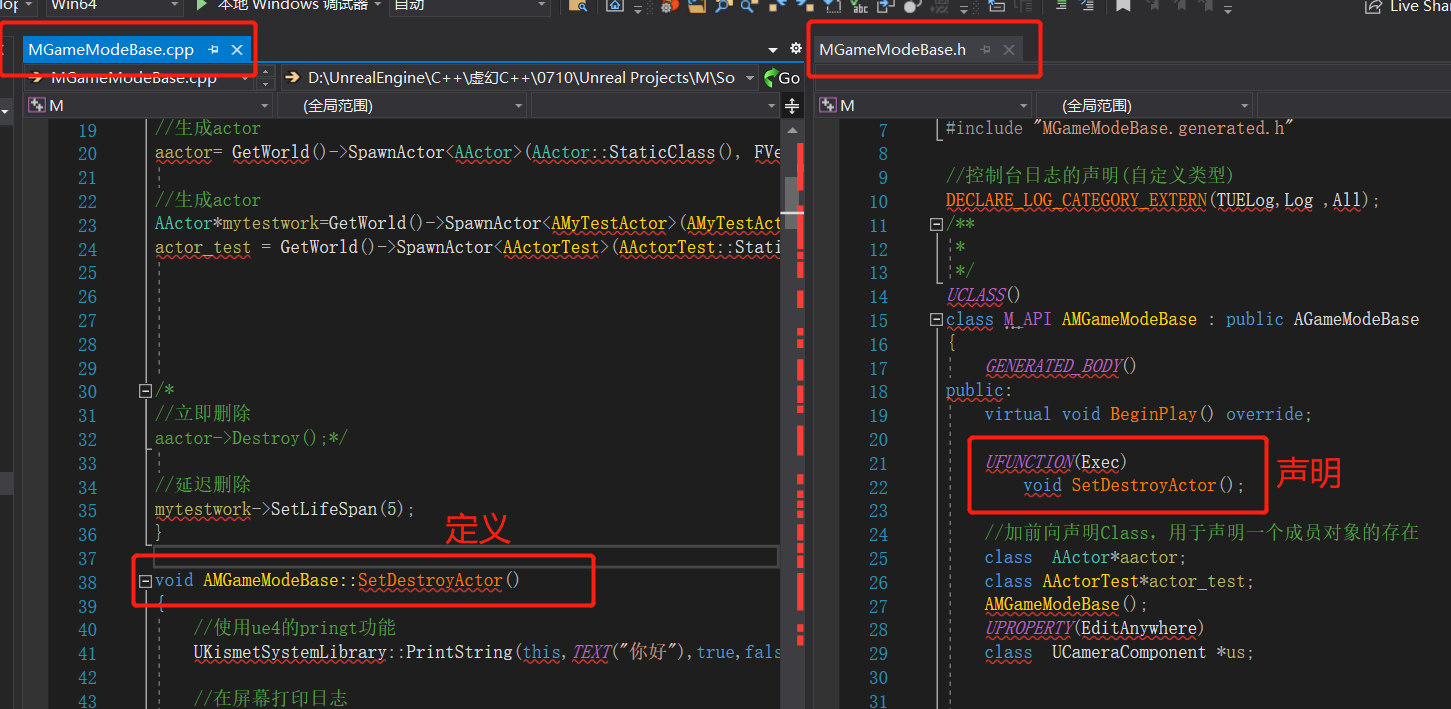Collapse the doc comment at line 11
Image resolution: width=1451 pixels, height=709 pixels.
tap(936, 225)
